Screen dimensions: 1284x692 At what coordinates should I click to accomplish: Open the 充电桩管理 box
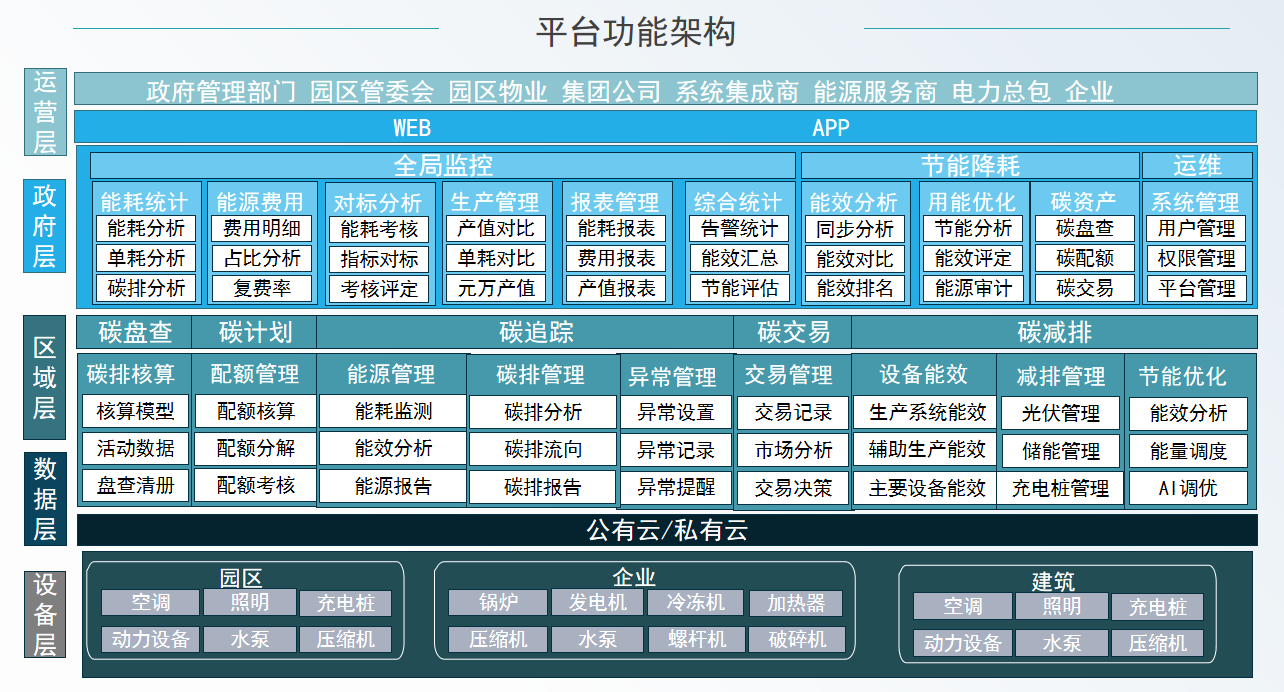pos(1060,488)
